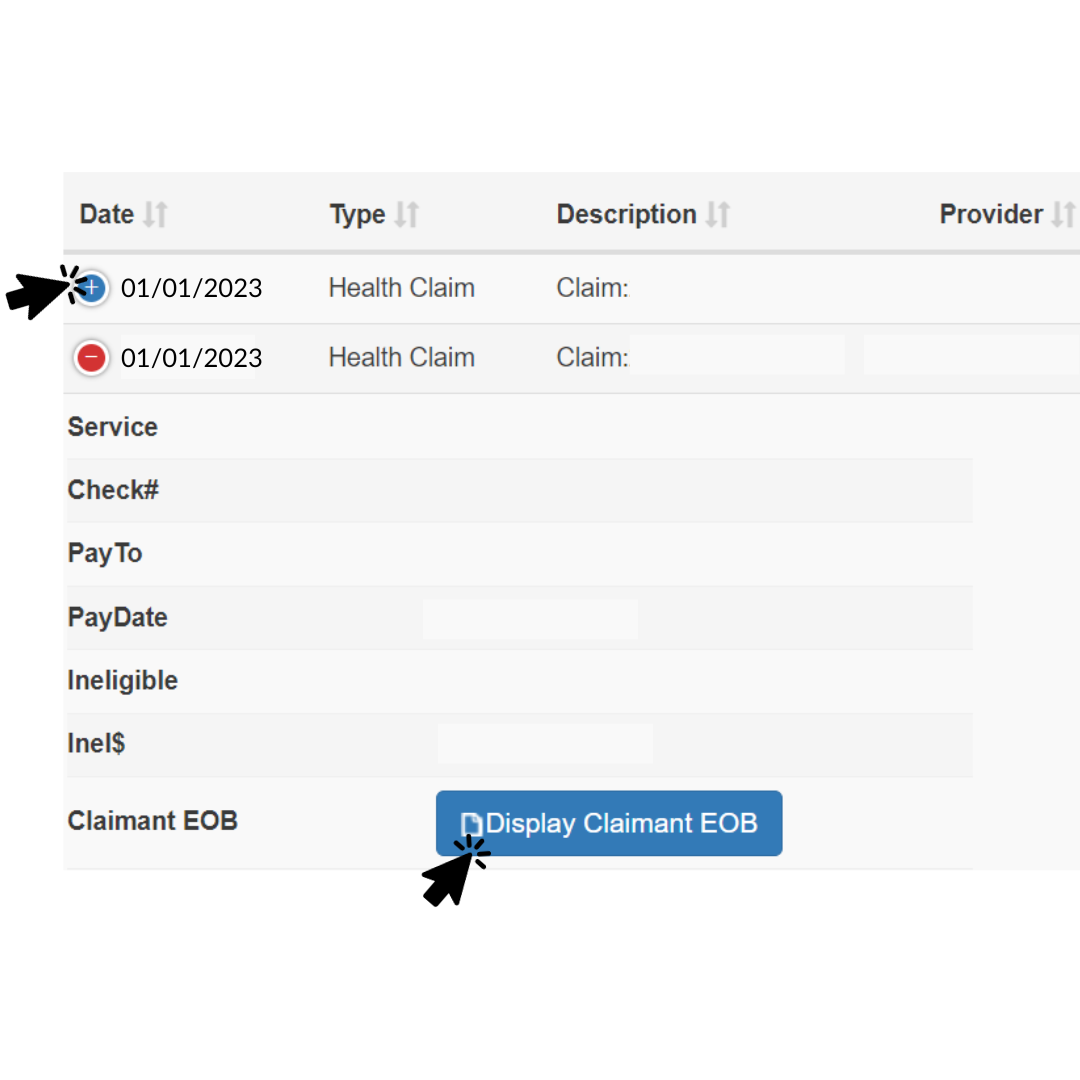1080x1080 pixels.
Task: Select the Type column header text
Action: [357, 215]
